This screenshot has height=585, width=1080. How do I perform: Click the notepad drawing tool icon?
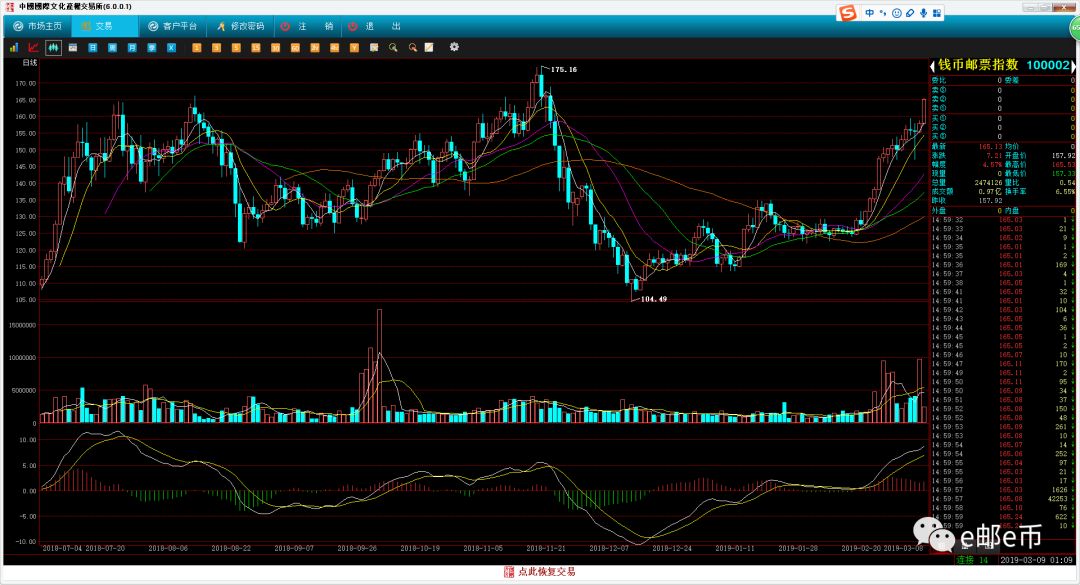pos(429,48)
